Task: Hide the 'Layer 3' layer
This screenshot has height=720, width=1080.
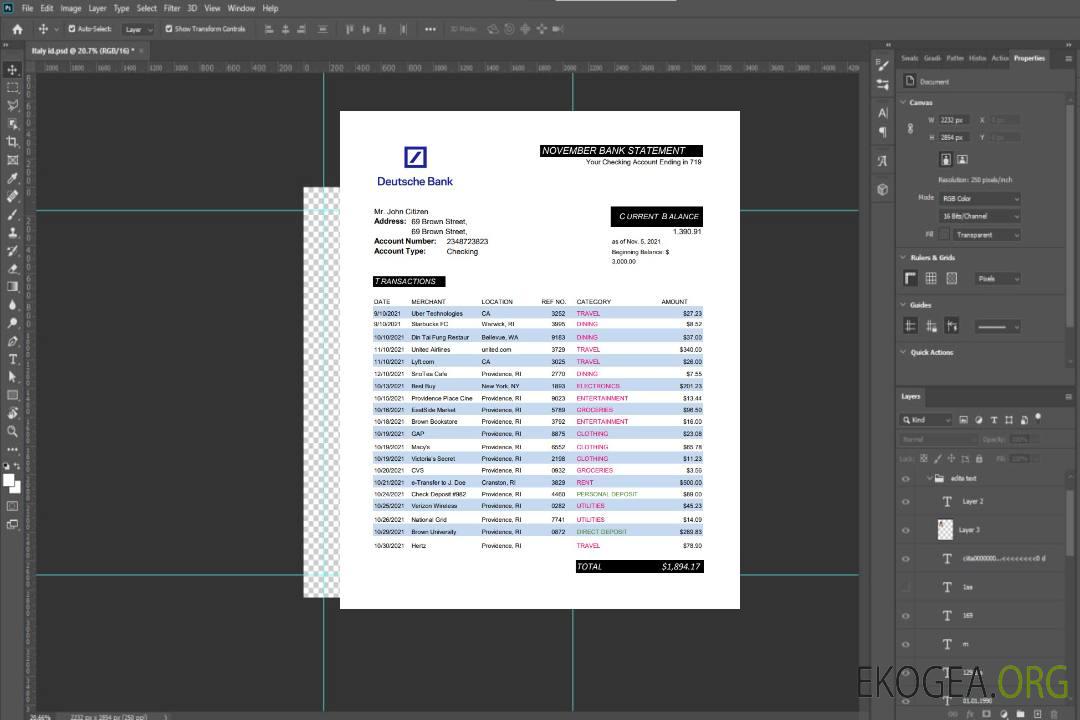Action: coord(906,531)
